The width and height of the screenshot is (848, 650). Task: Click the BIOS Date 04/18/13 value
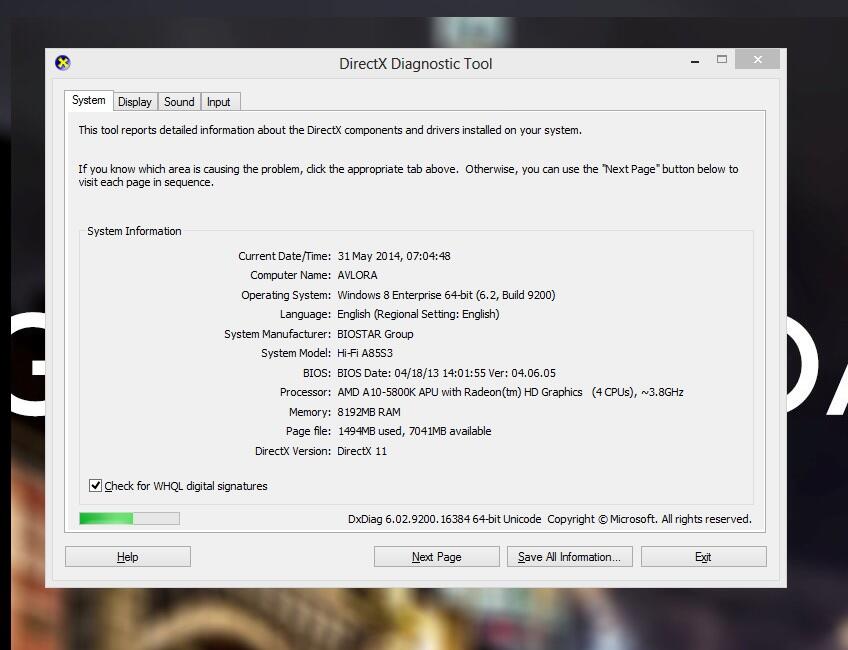click(446, 373)
